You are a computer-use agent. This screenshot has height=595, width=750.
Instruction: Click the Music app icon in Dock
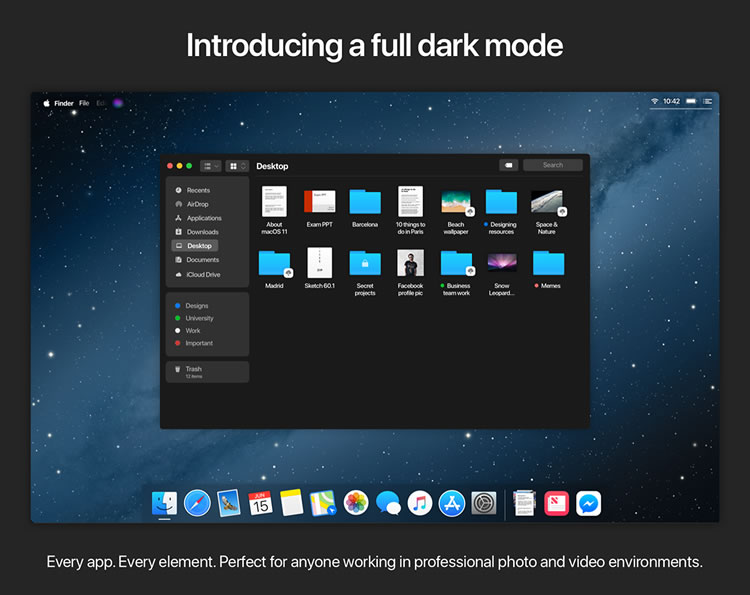420,503
